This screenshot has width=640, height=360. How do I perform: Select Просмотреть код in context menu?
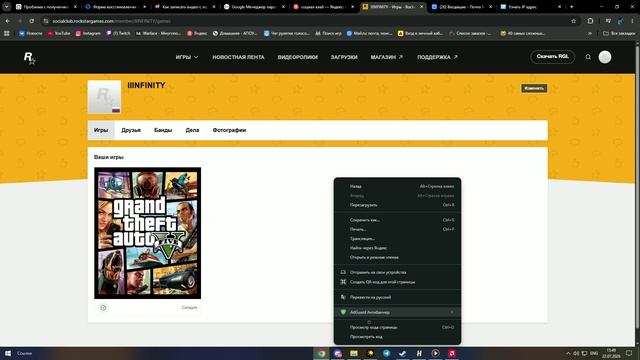point(398,337)
